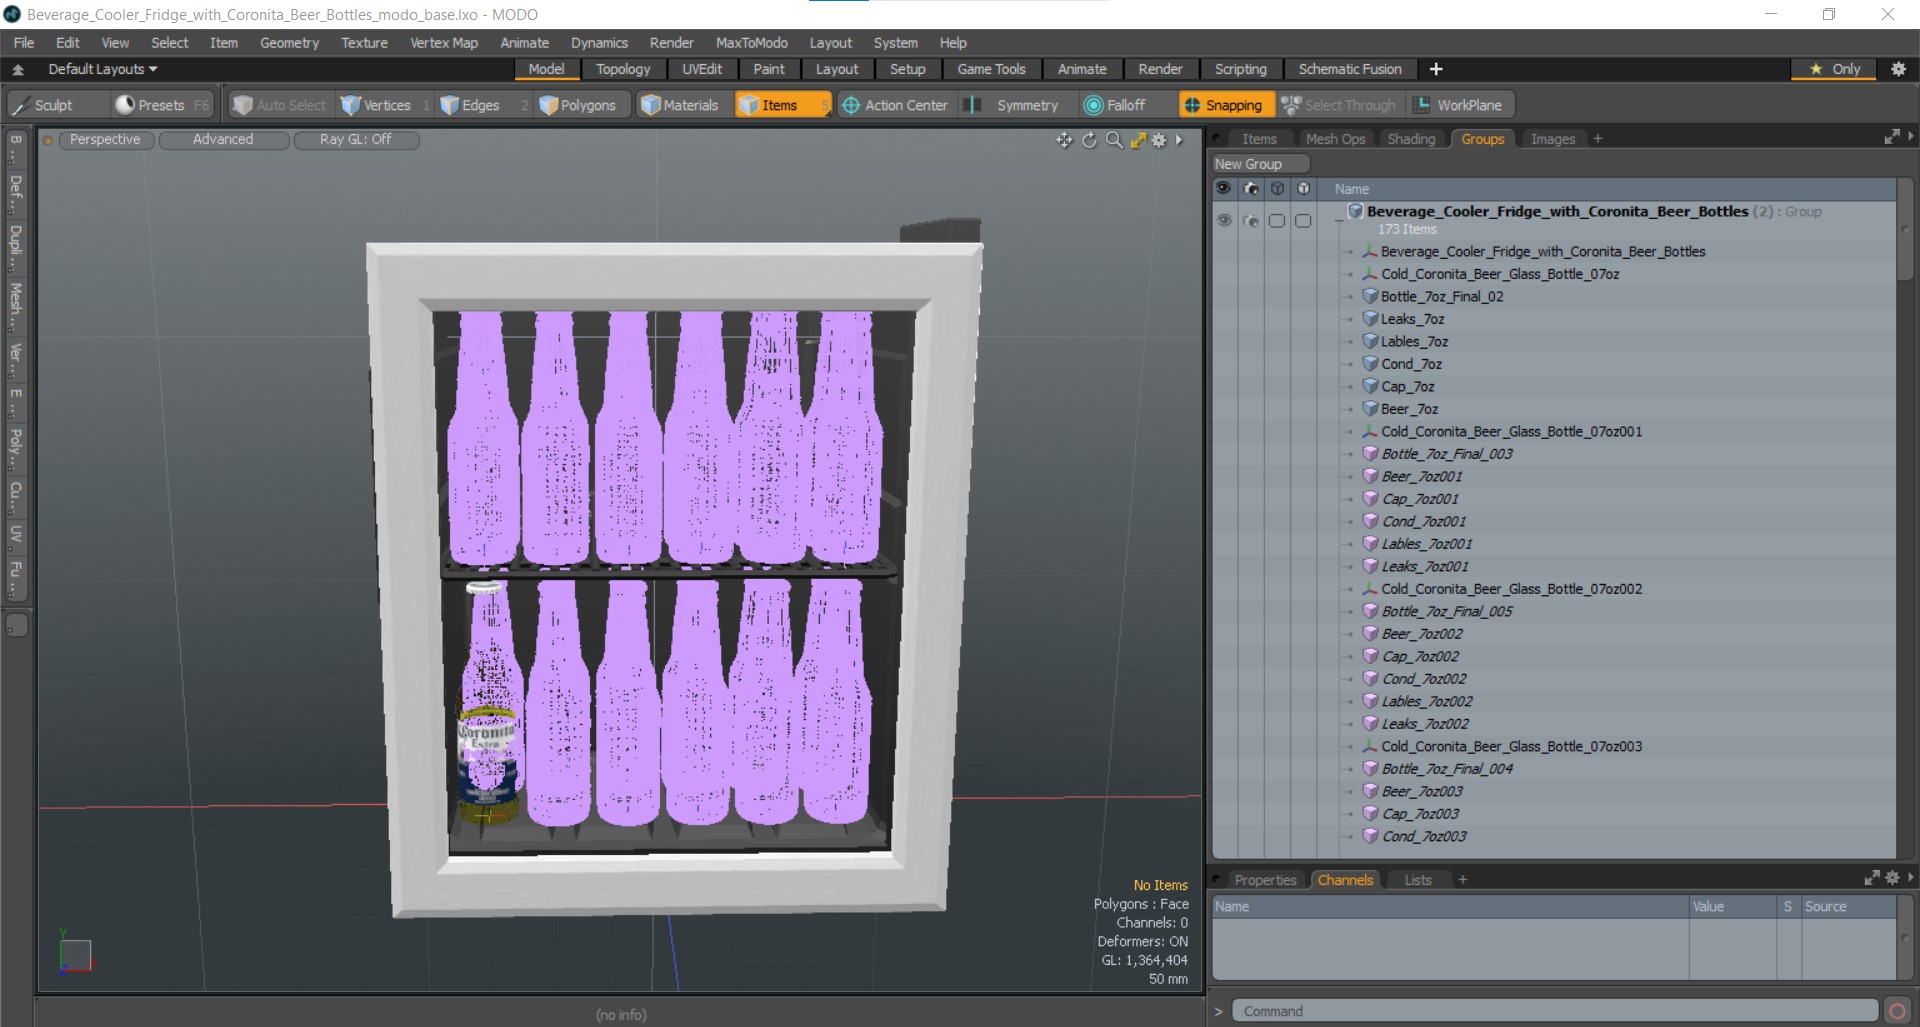
Task: Click the viewport rotate icon
Action: (x=1089, y=140)
